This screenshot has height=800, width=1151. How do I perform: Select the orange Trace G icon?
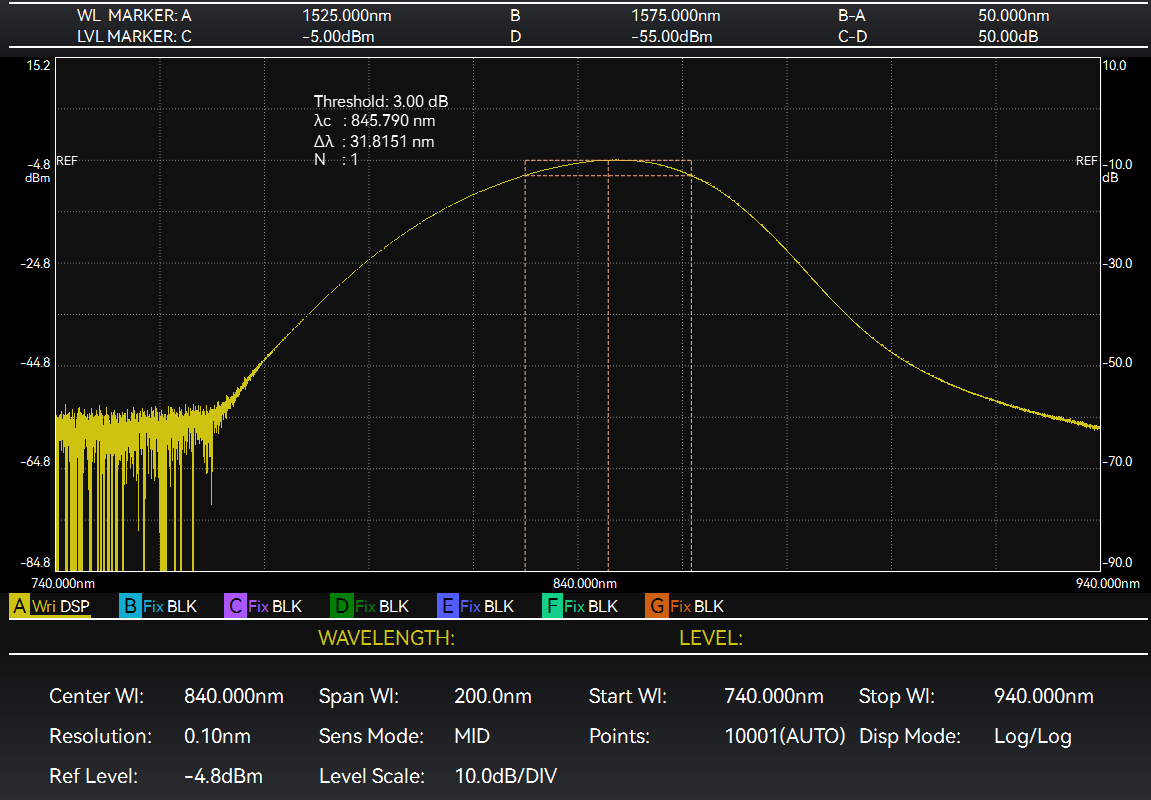657,606
